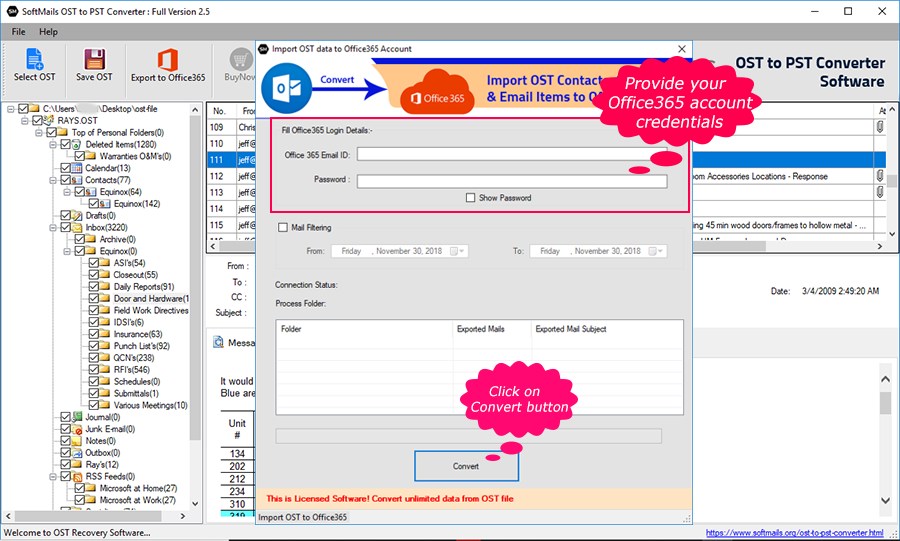Click the Journal(0) folder icon

[x=77, y=417]
